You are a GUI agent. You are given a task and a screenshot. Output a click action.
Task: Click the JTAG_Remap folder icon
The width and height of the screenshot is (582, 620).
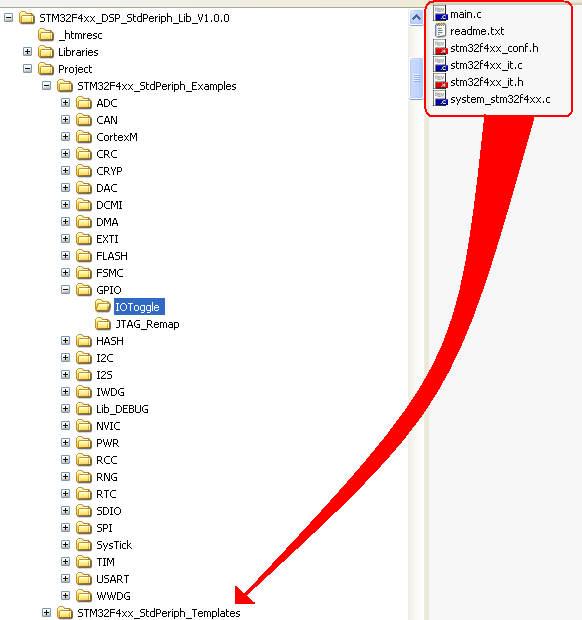tap(103, 324)
